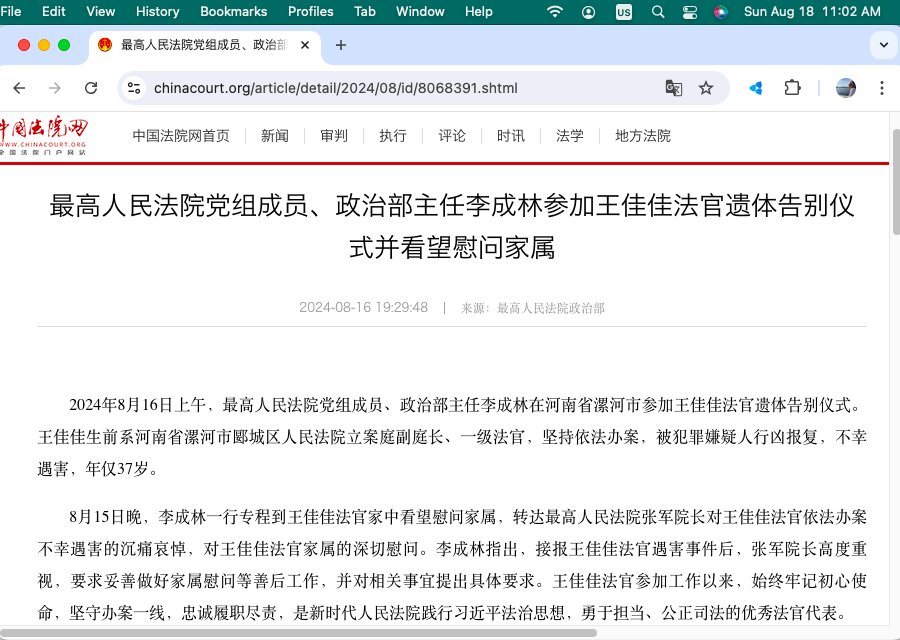The width and height of the screenshot is (900, 640).
Task: Bookmark this page with the star icon
Action: click(x=706, y=88)
